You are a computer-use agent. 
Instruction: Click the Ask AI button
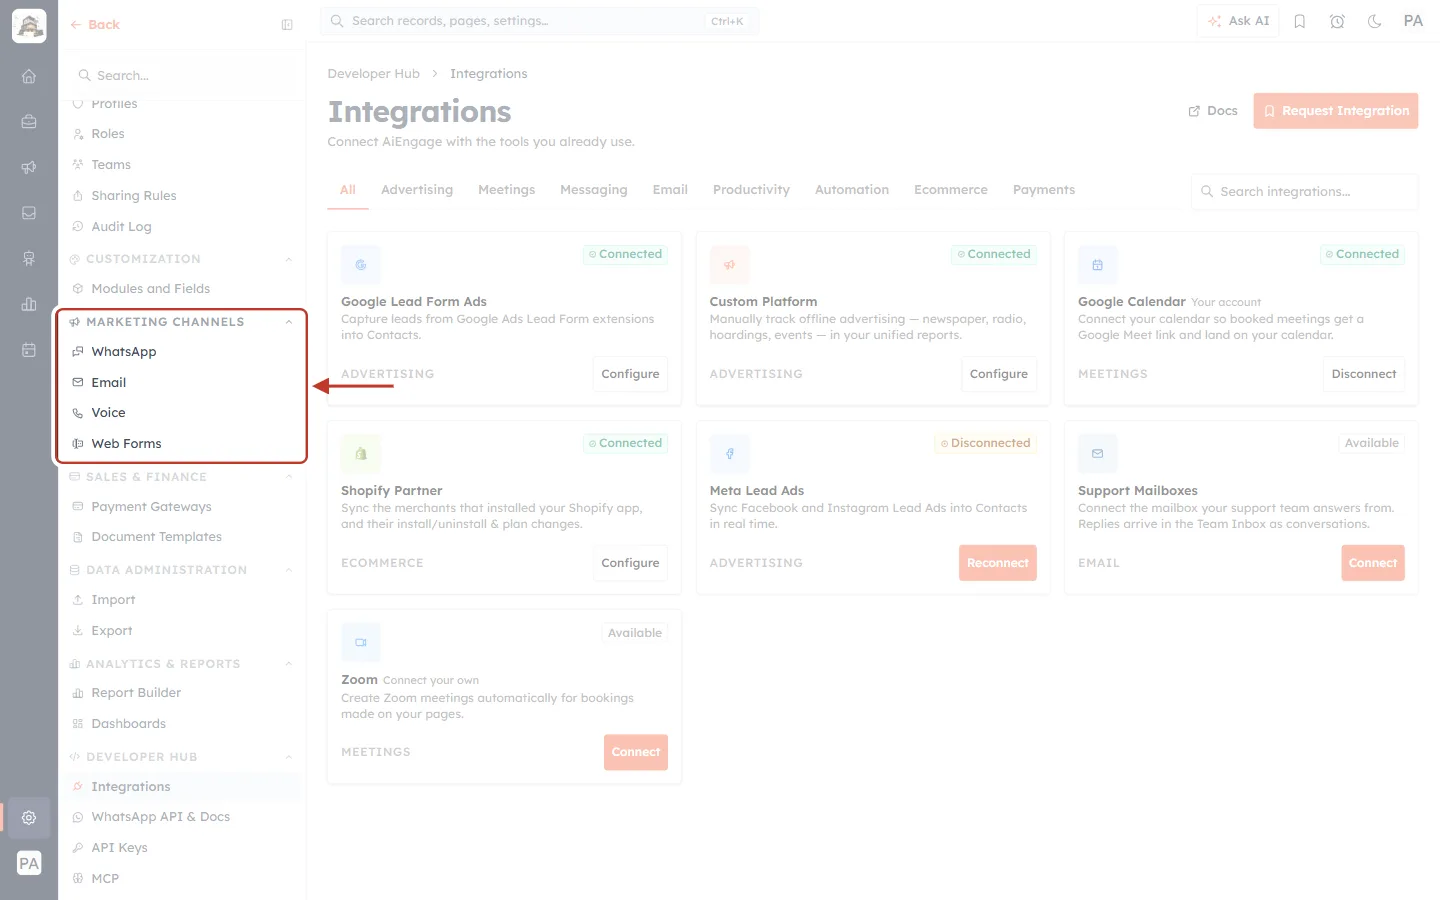[1238, 21]
